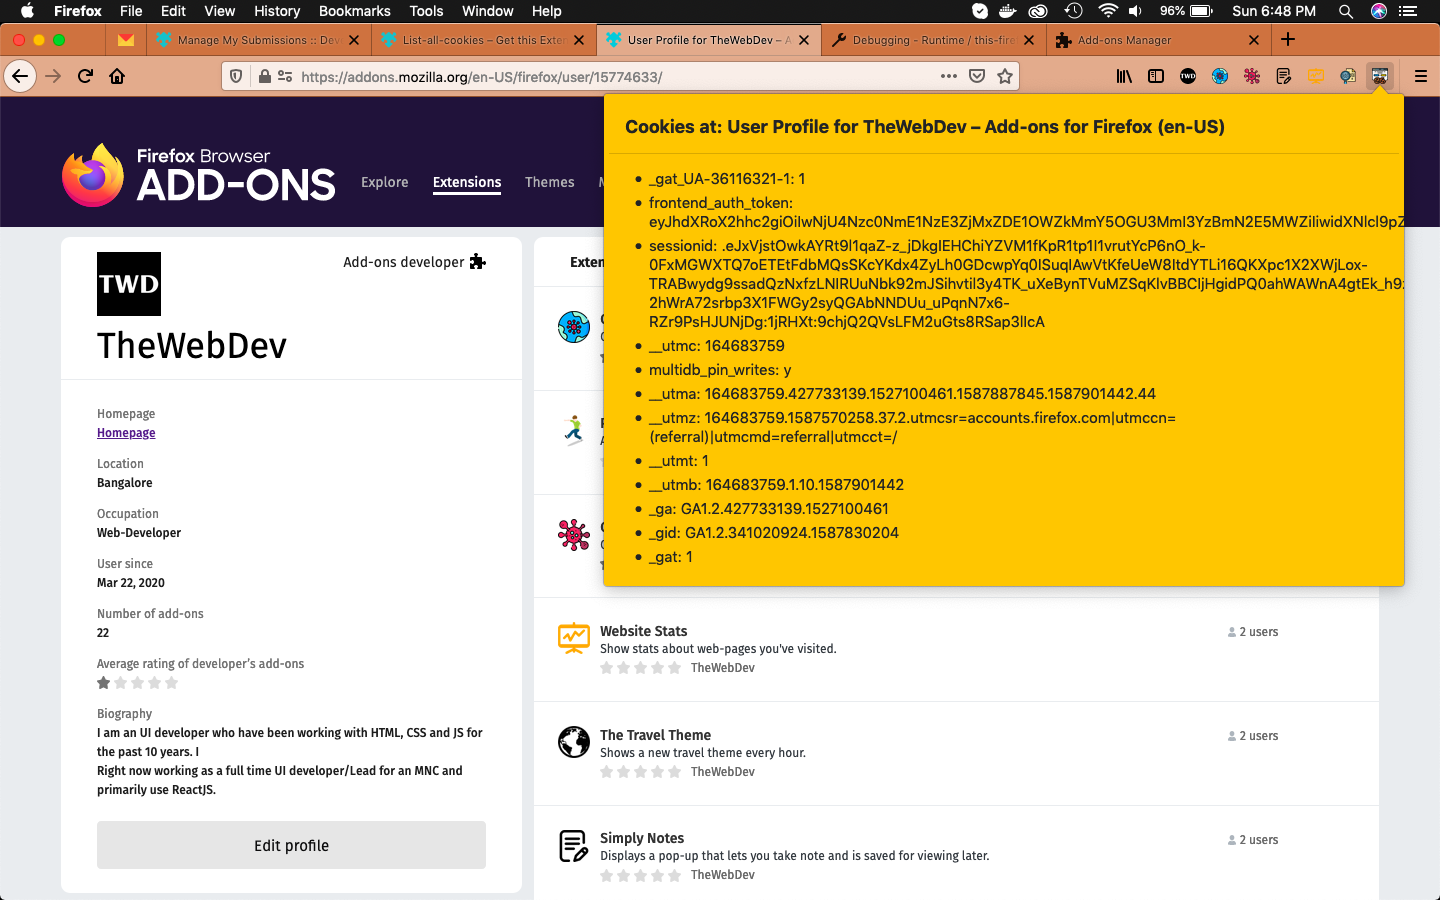The height and width of the screenshot is (900, 1440).
Task: Click Firefox Browser ADD-ONS logo
Action: point(198,175)
